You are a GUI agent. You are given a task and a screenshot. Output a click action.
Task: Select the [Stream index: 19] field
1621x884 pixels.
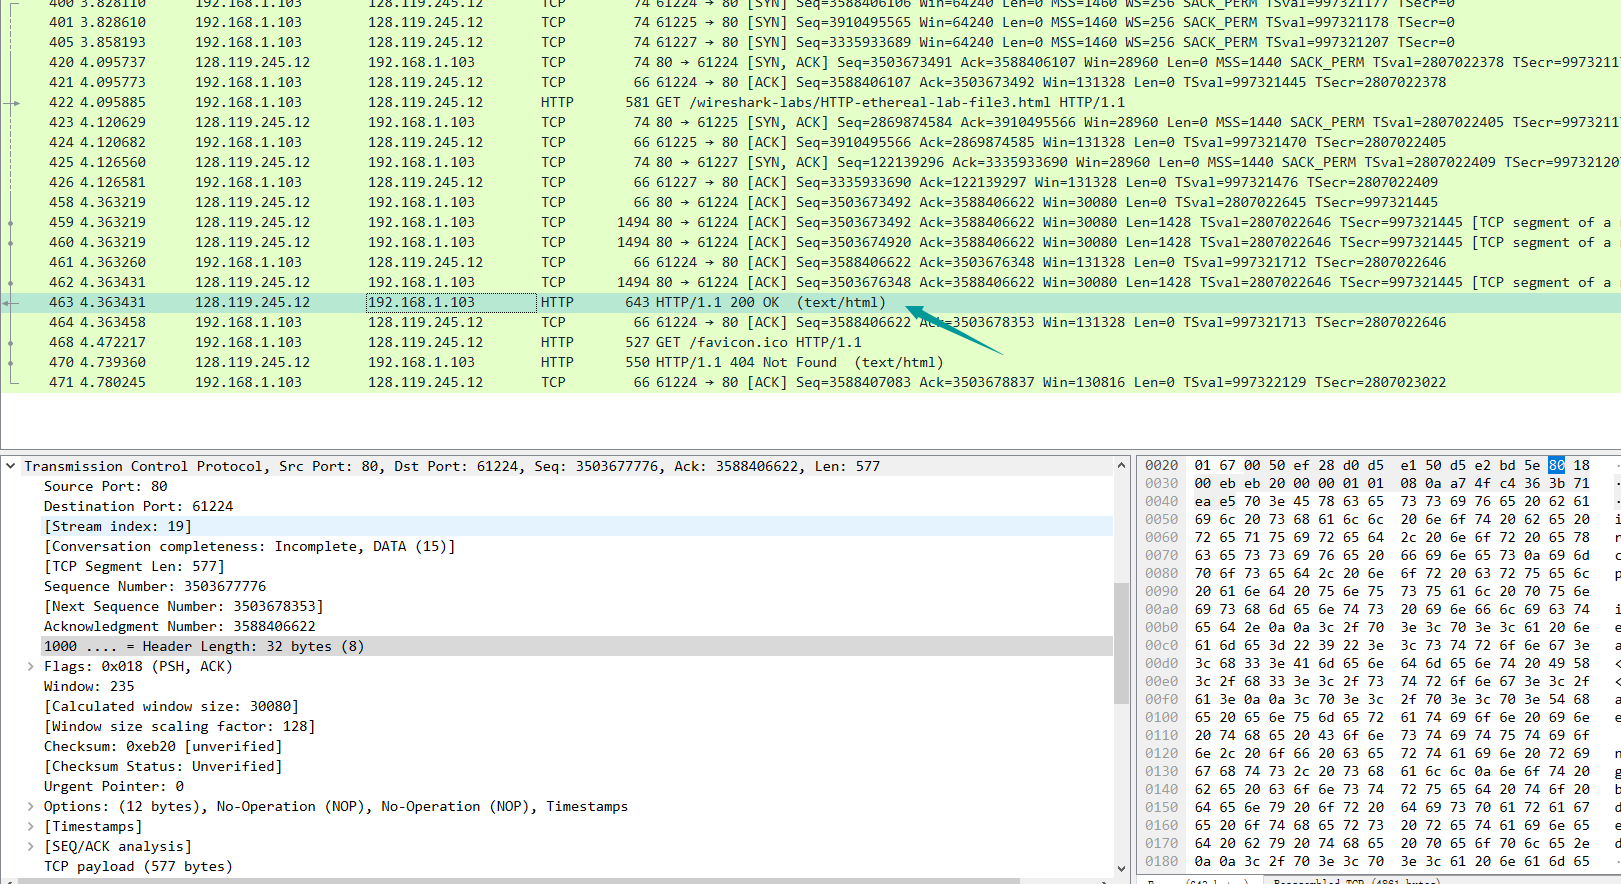point(117,526)
